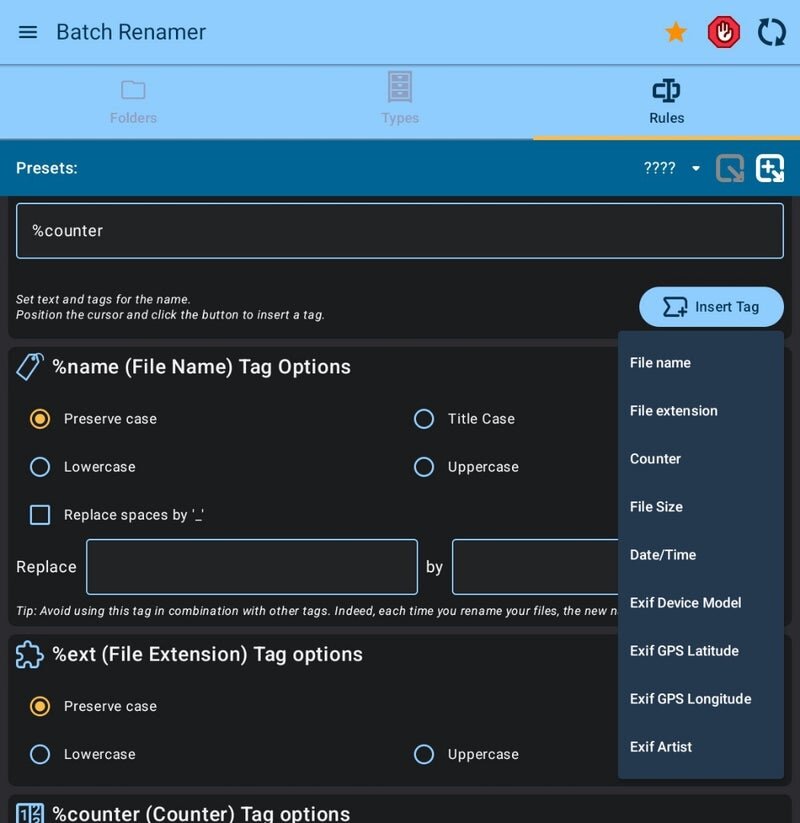Click the Insert Tag button
Screen dimensions: 800x823
711,307
